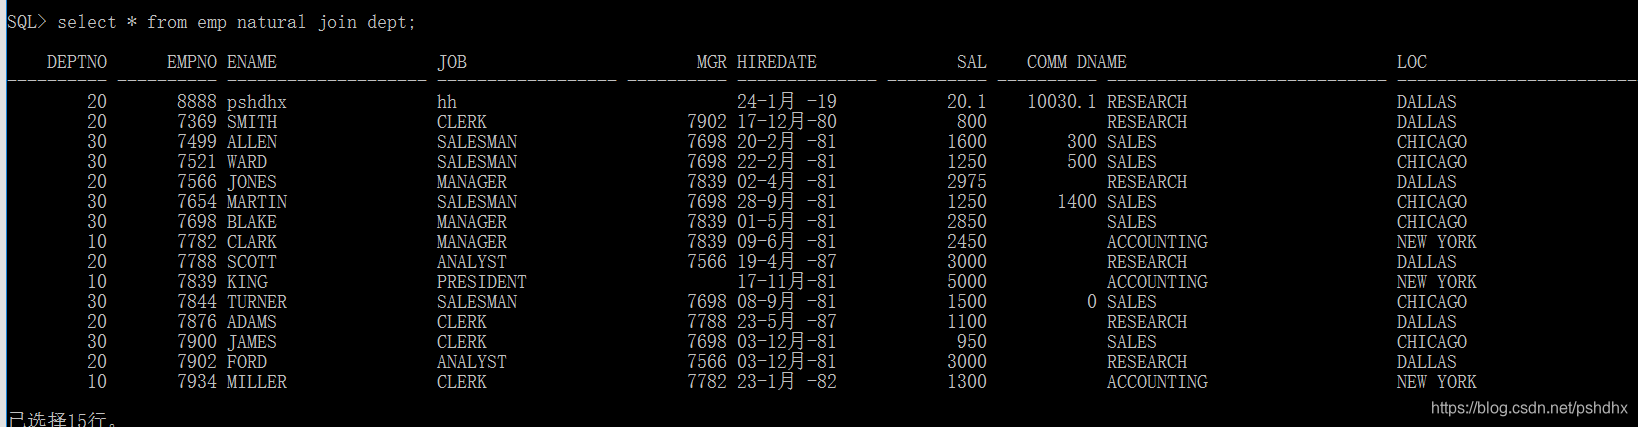Viewport: 1638px width, 427px height.
Task: Click the 已选择15行 result message
Action: pos(62,419)
